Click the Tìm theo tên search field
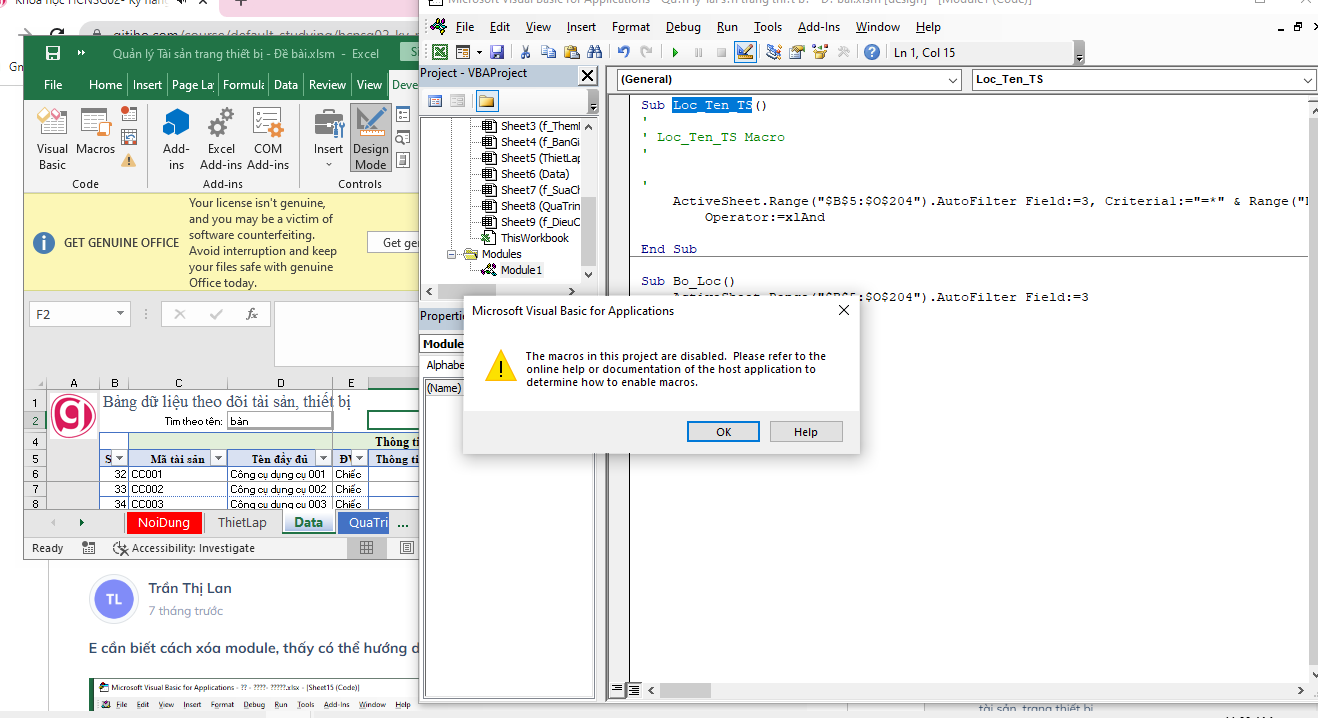The image size is (1318, 718). click(280, 421)
